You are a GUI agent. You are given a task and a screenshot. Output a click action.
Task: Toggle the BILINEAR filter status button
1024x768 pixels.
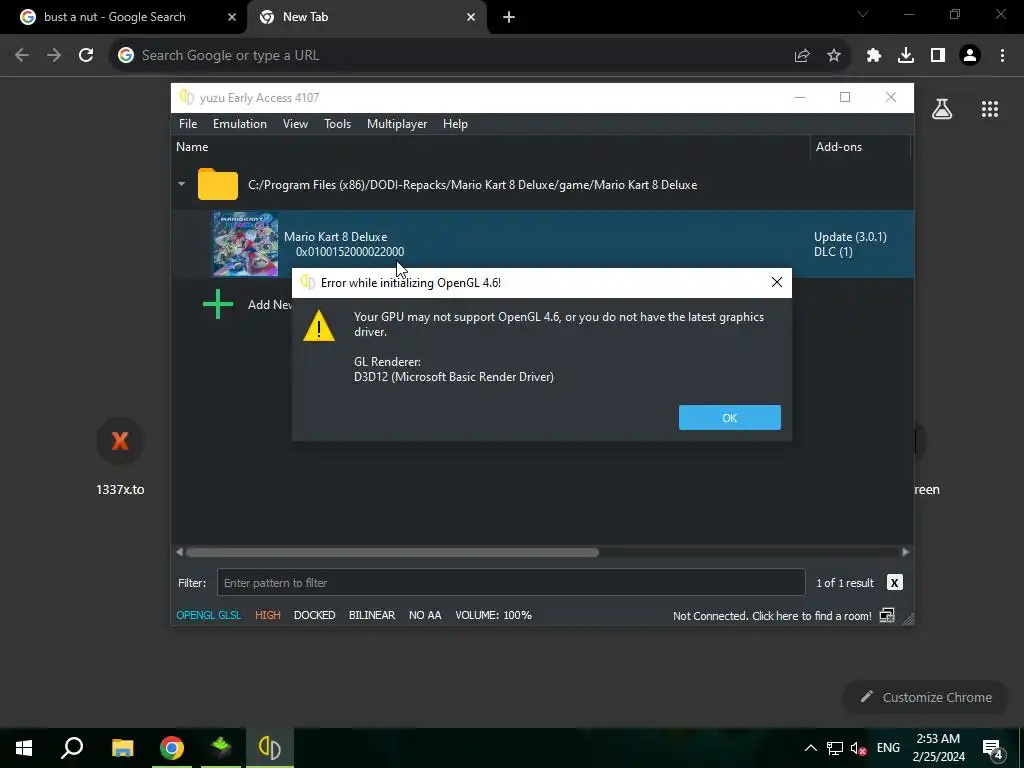tap(372, 615)
